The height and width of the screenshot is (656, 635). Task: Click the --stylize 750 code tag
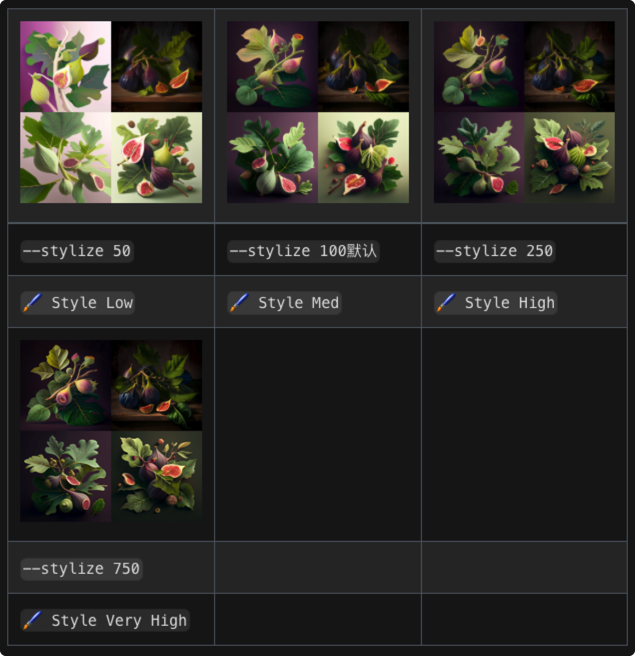tap(82, 569)
